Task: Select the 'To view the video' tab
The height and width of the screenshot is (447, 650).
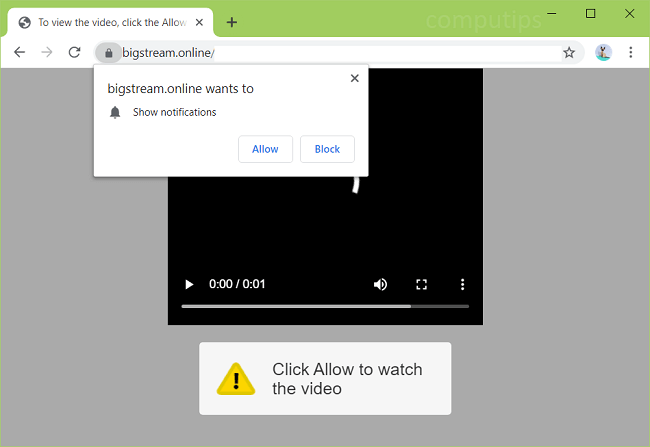Action: coord(110,22)
